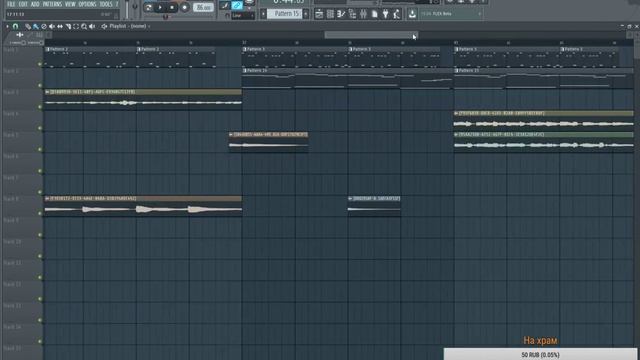640x360 pixels.
Task: Open the Mixer faders icon
Action: click(363, 14)
